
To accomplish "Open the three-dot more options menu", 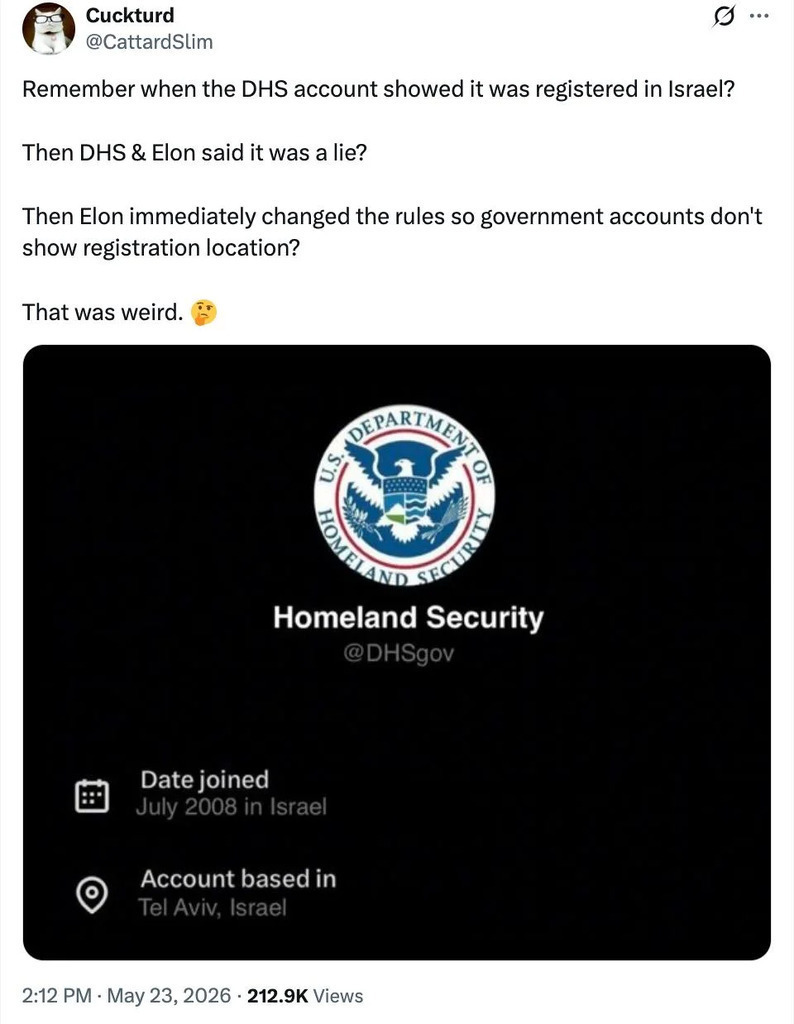I will [759, 16].
